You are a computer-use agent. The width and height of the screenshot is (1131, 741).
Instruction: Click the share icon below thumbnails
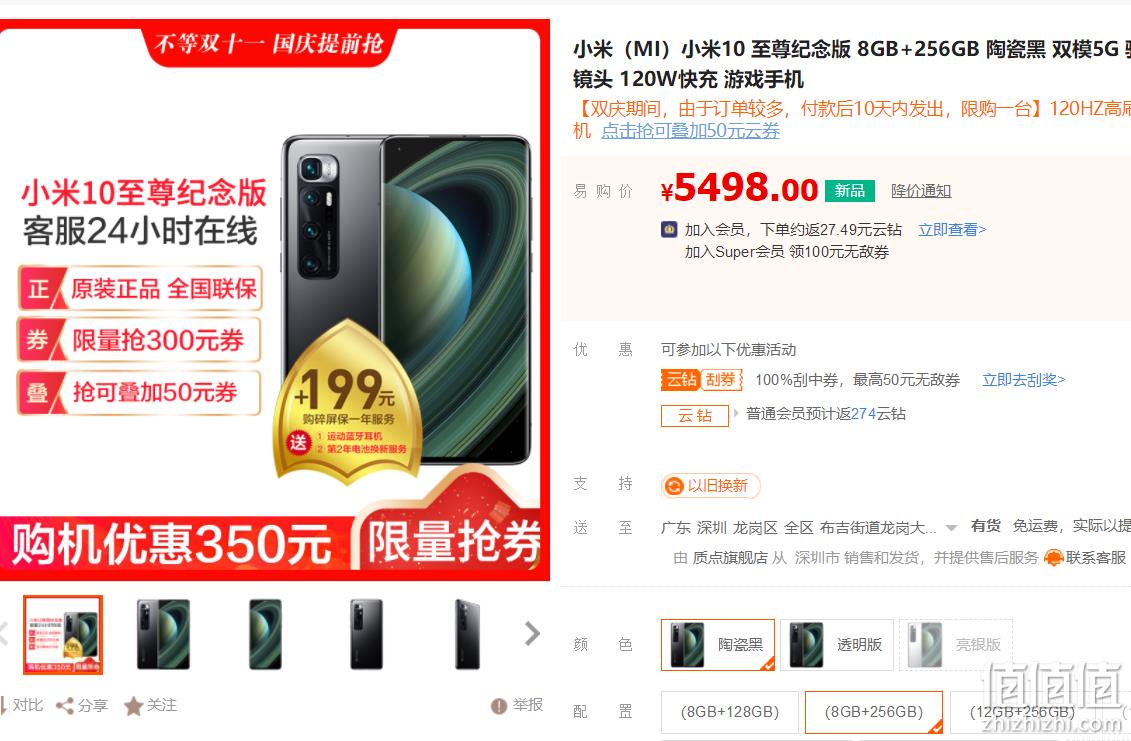(x=65, y=706)
